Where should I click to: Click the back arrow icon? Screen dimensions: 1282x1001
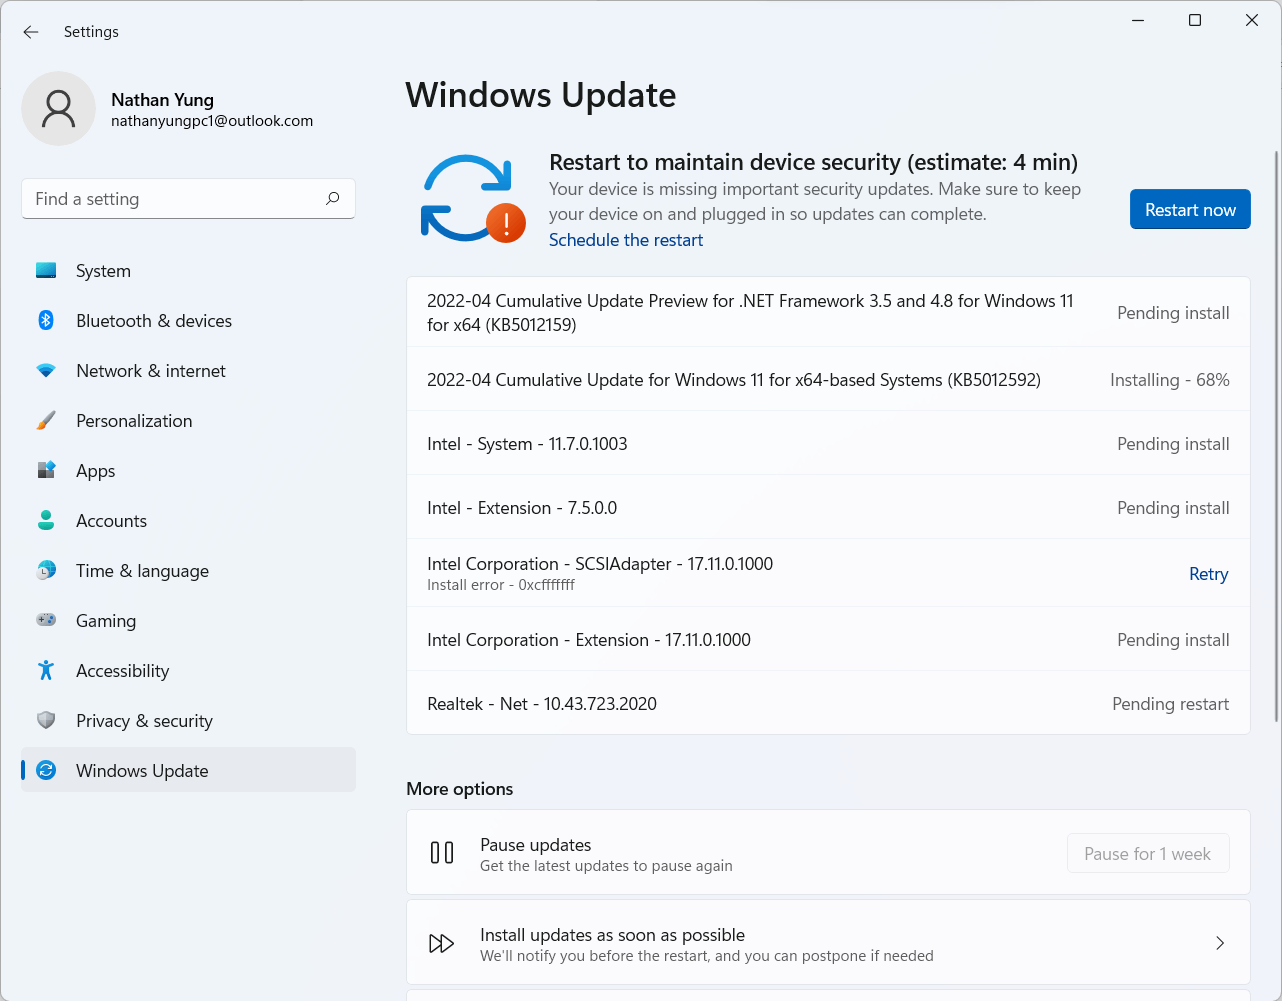31,32
